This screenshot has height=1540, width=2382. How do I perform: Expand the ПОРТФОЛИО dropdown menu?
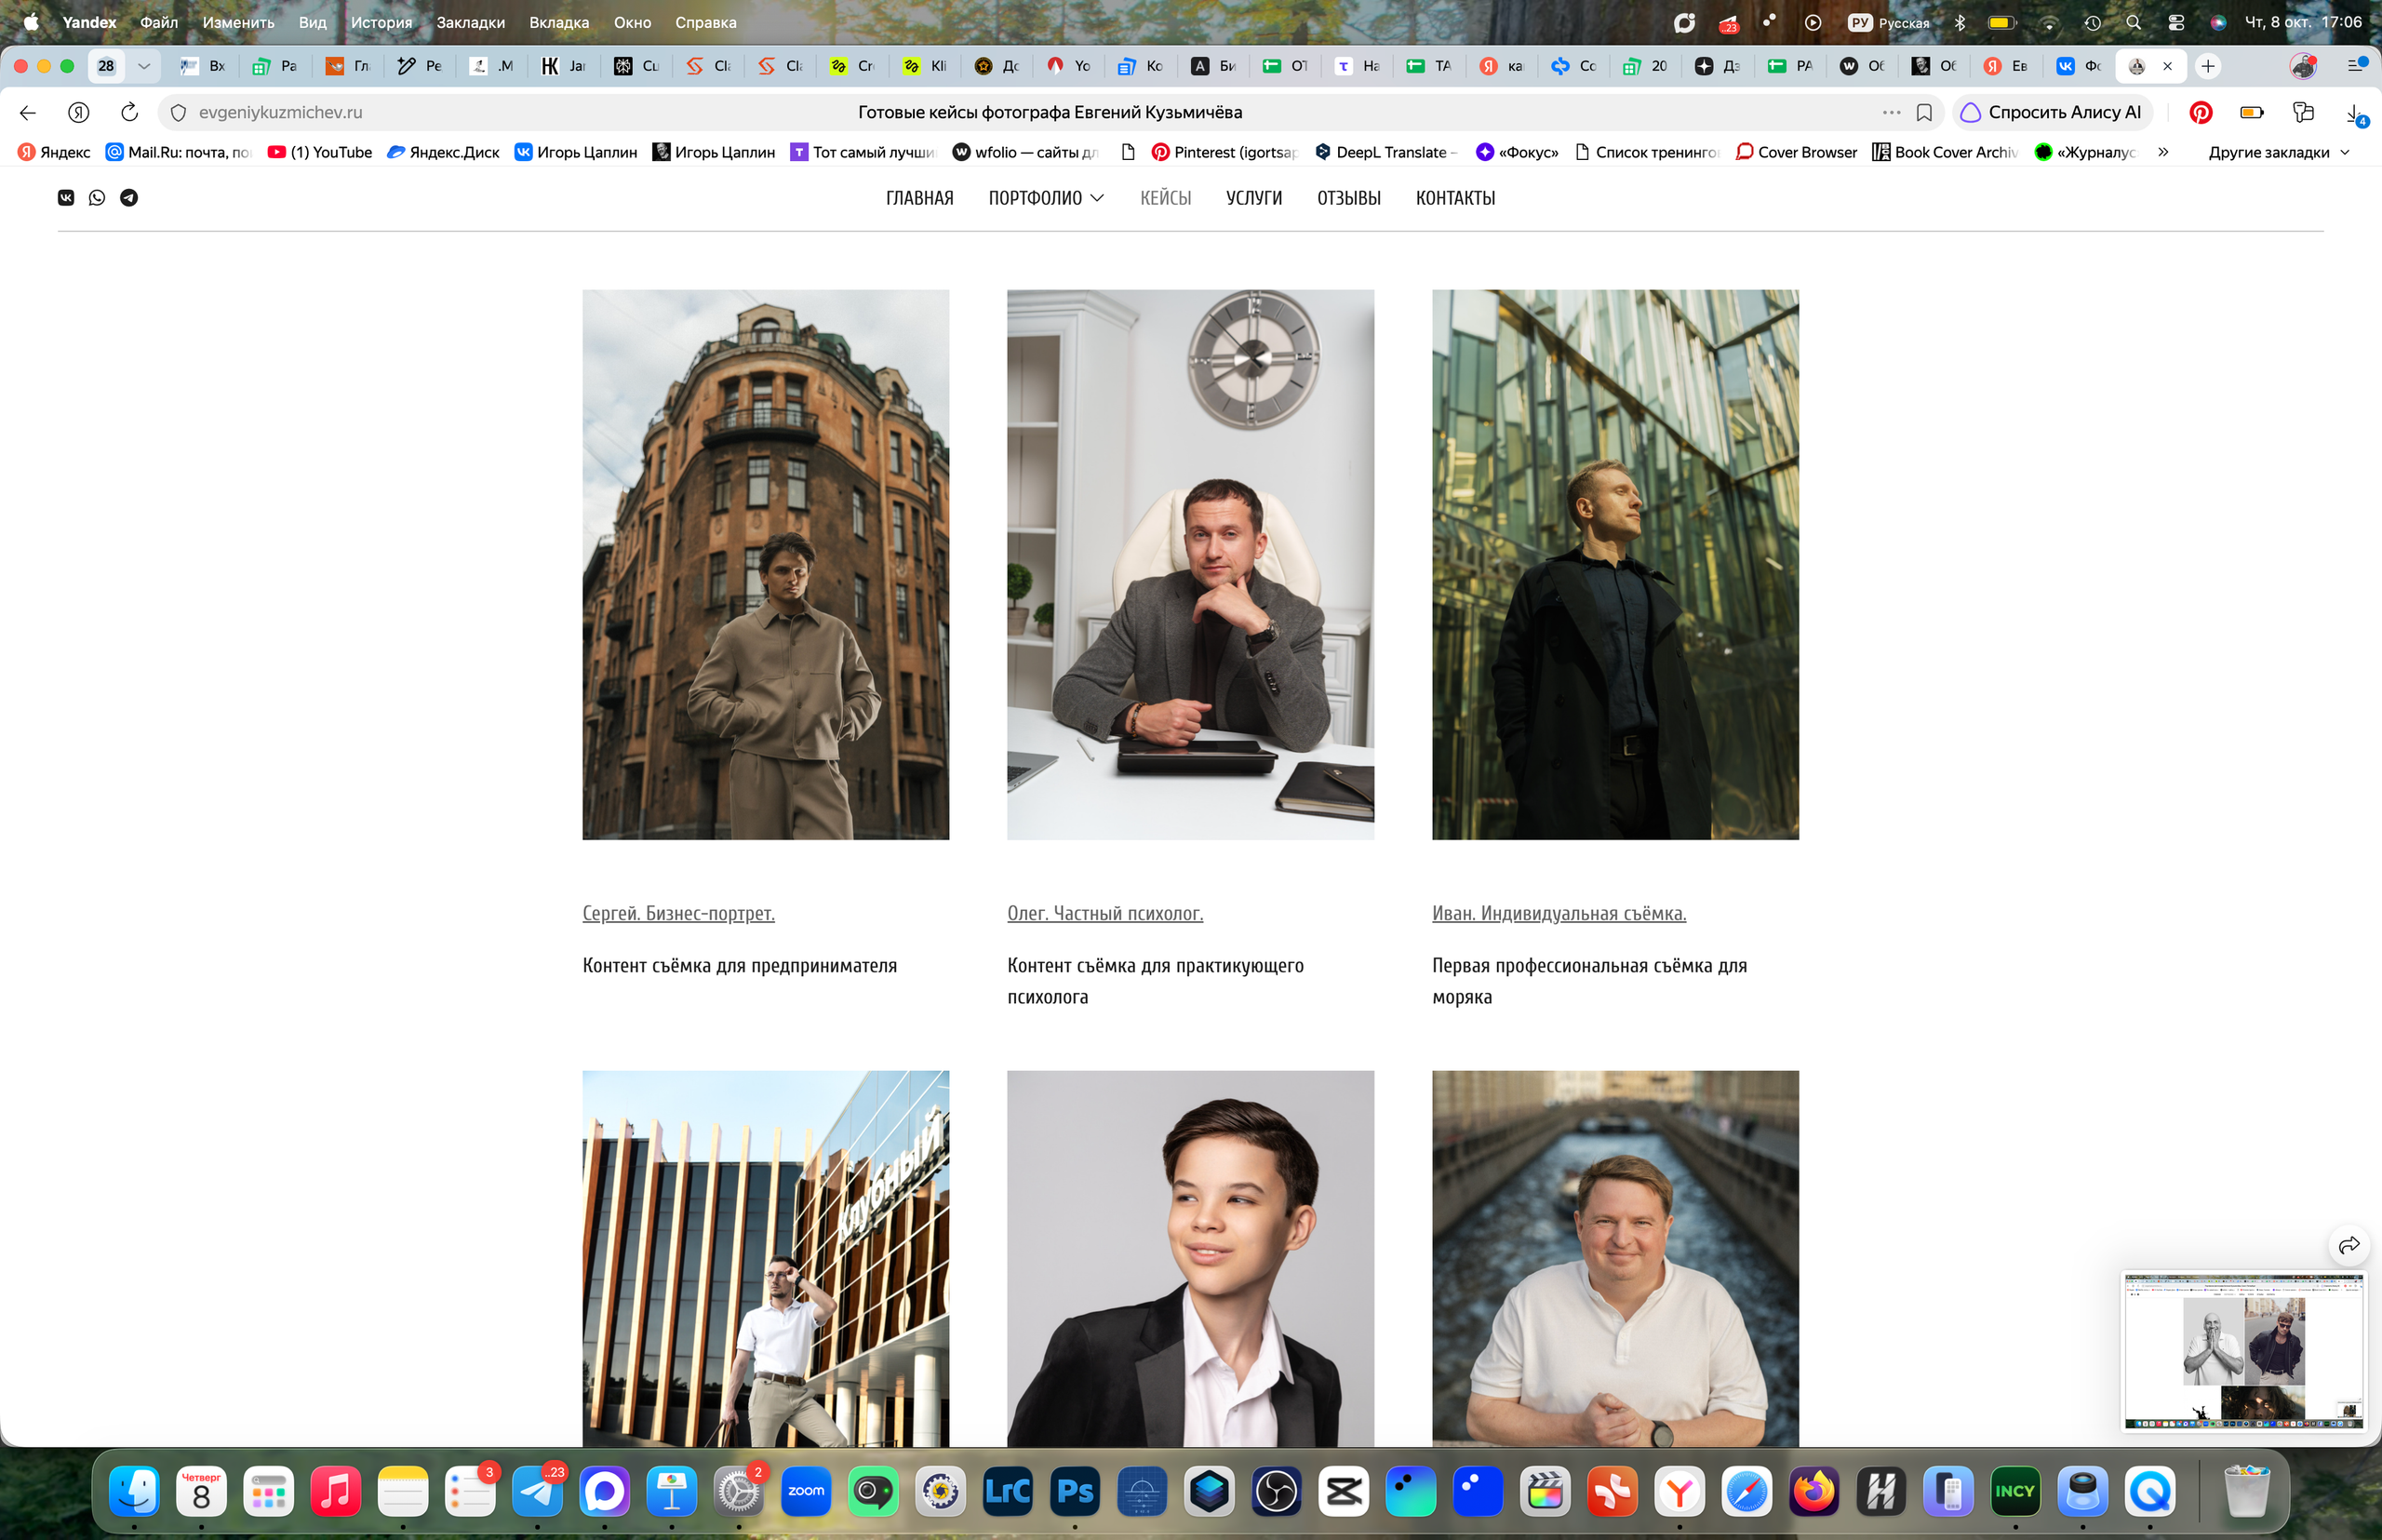[x=1046, y=198]
